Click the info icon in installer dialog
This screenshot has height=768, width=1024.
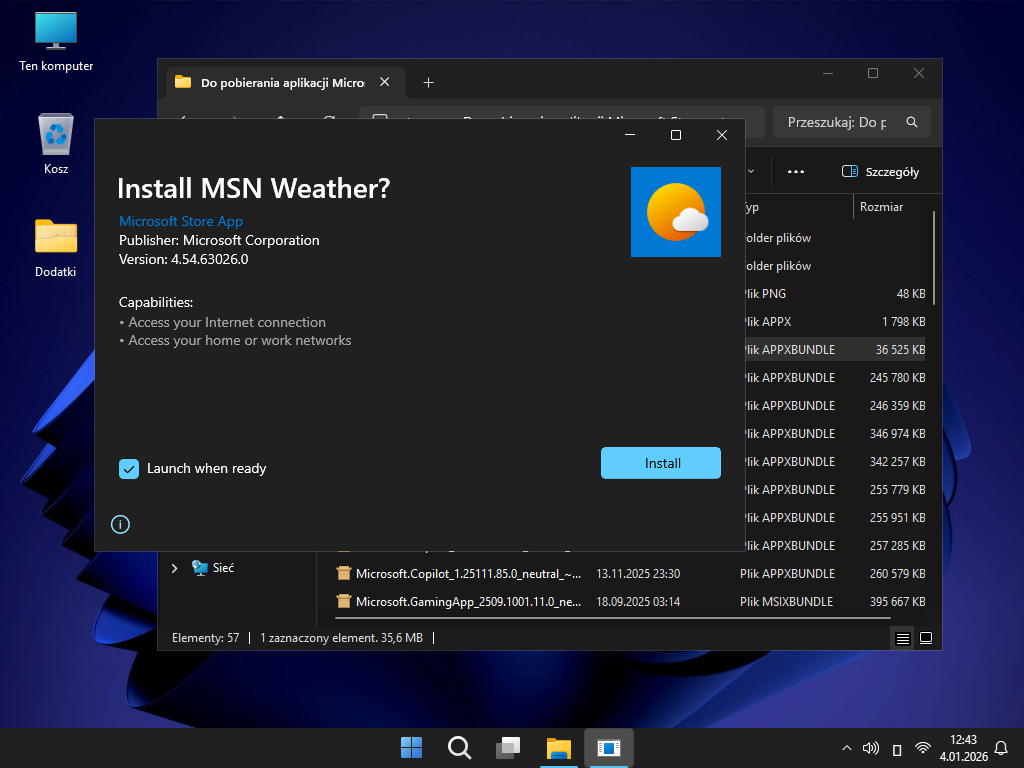pos(120,524)
